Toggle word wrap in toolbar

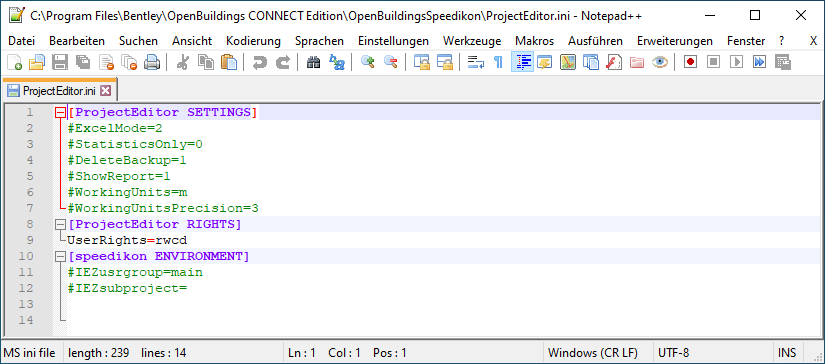click(x=475, y=63)
